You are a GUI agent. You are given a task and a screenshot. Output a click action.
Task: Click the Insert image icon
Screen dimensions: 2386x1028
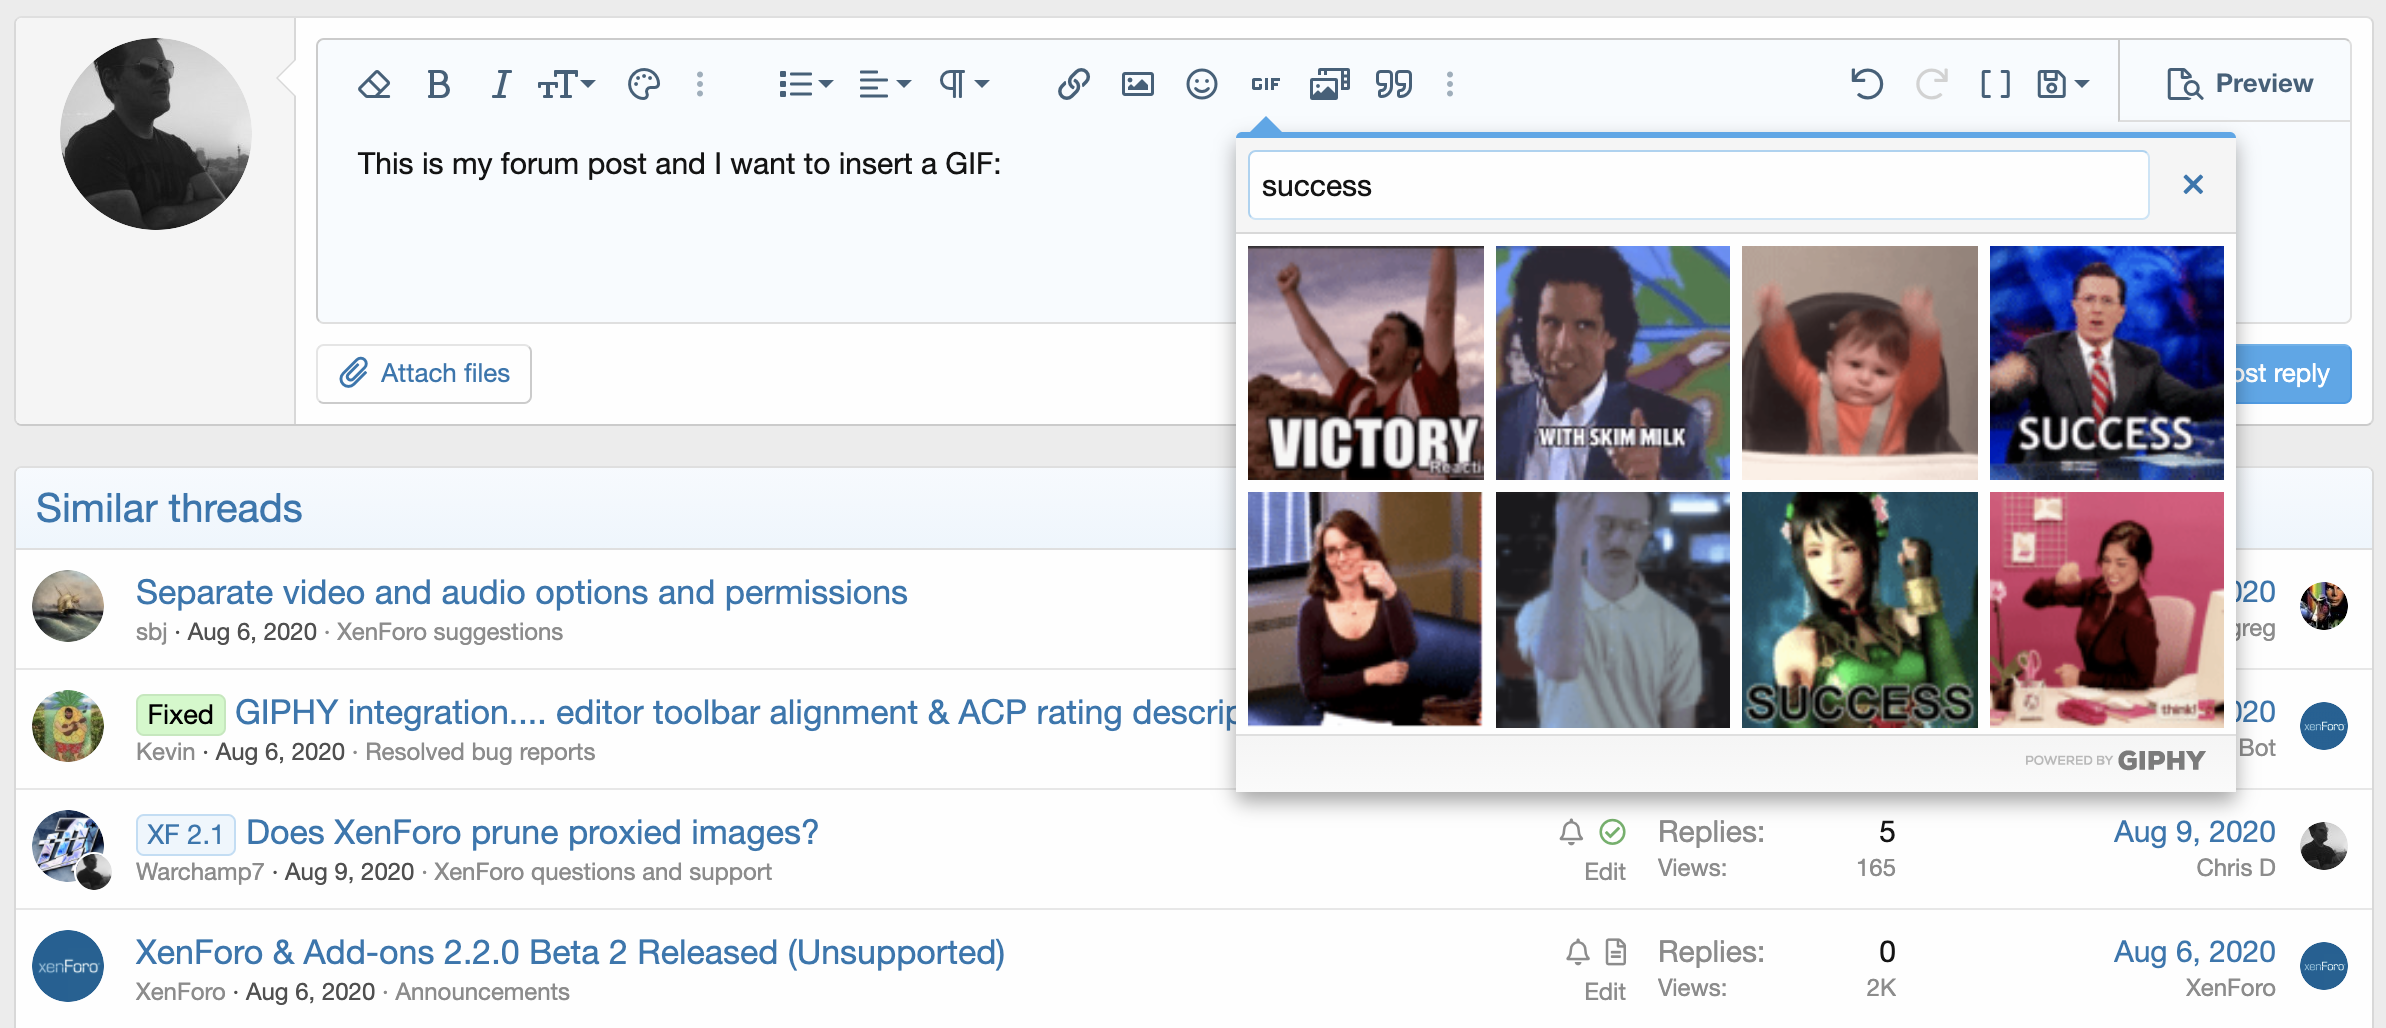(1138, 84)
